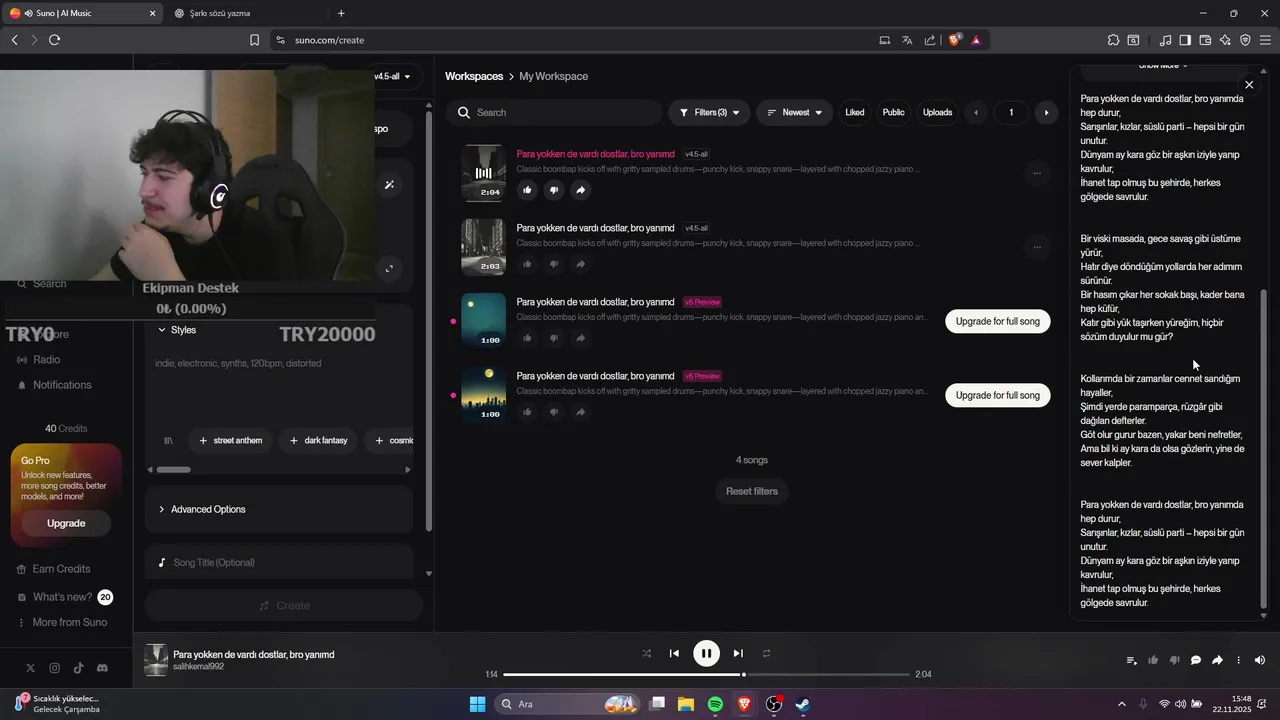This screenshot has width=1280, height=720.
Task: Close the lyrics side panel
Action: [x=1249, y=85]
